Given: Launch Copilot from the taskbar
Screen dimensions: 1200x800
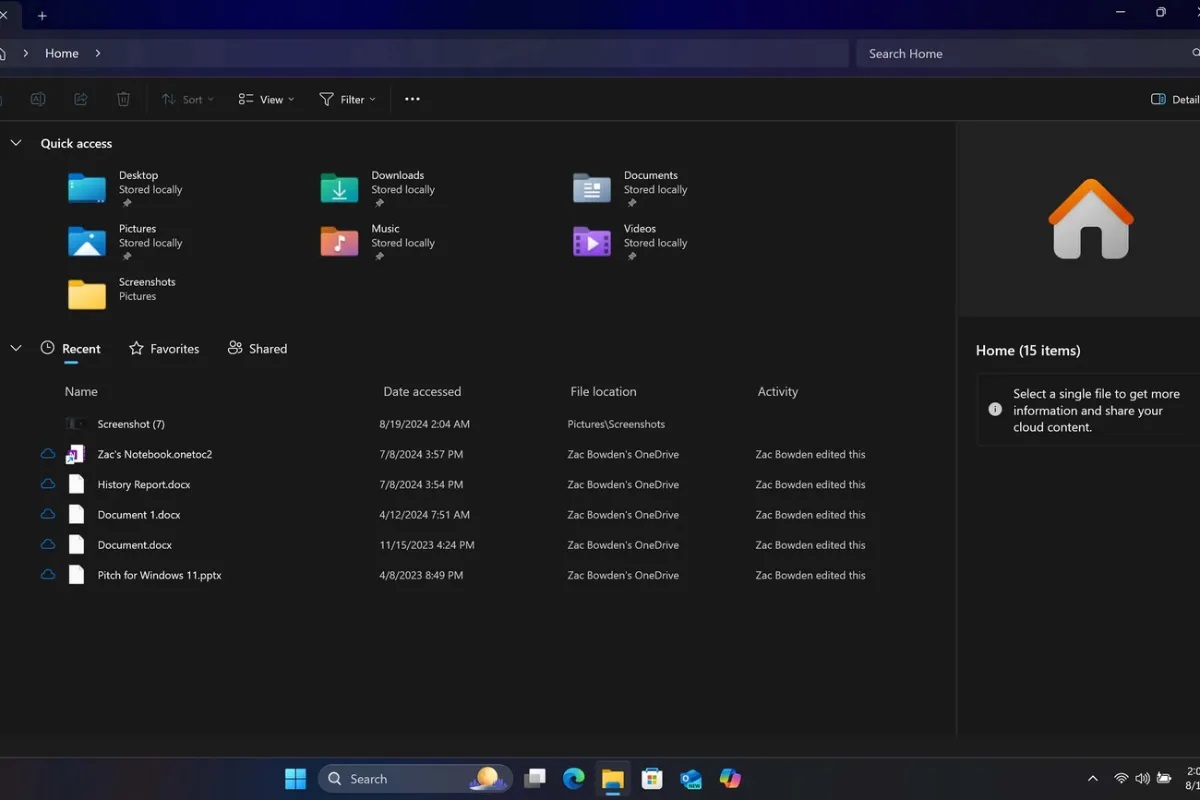Looking at the screenshot, I should point(730,778).
